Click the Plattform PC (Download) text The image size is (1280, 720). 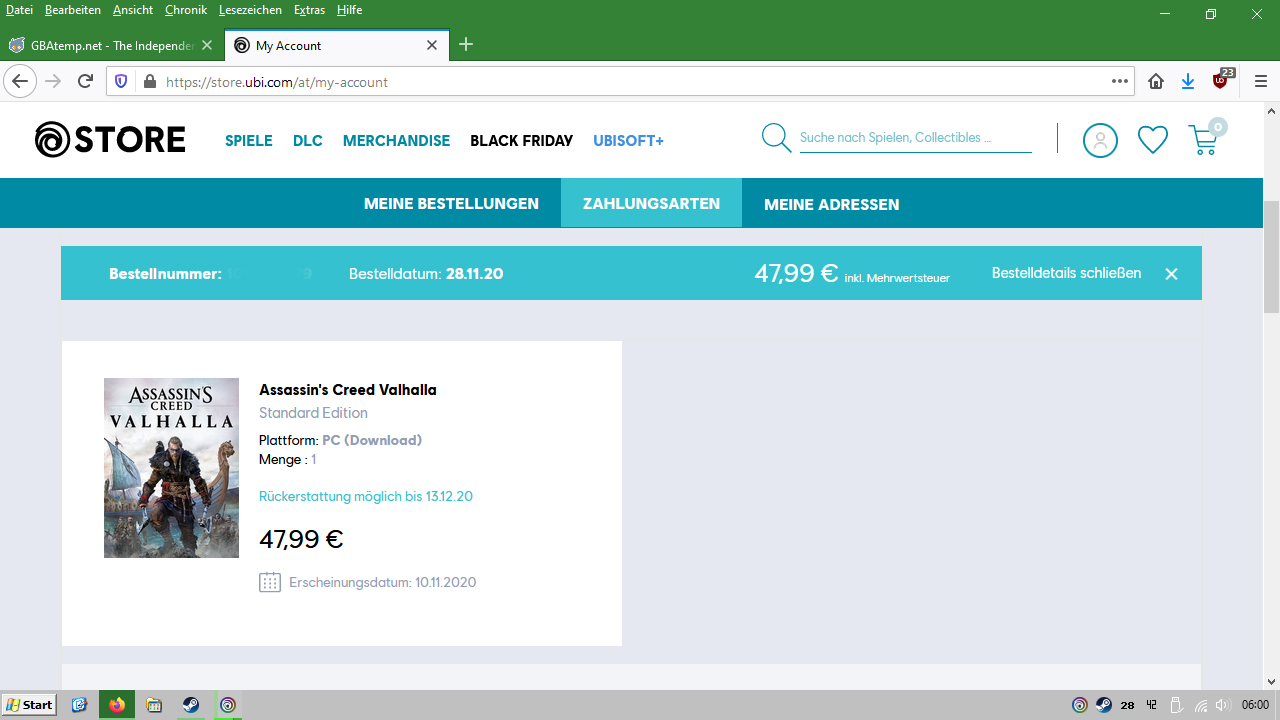pyautogui.click(x=340, y=440)
